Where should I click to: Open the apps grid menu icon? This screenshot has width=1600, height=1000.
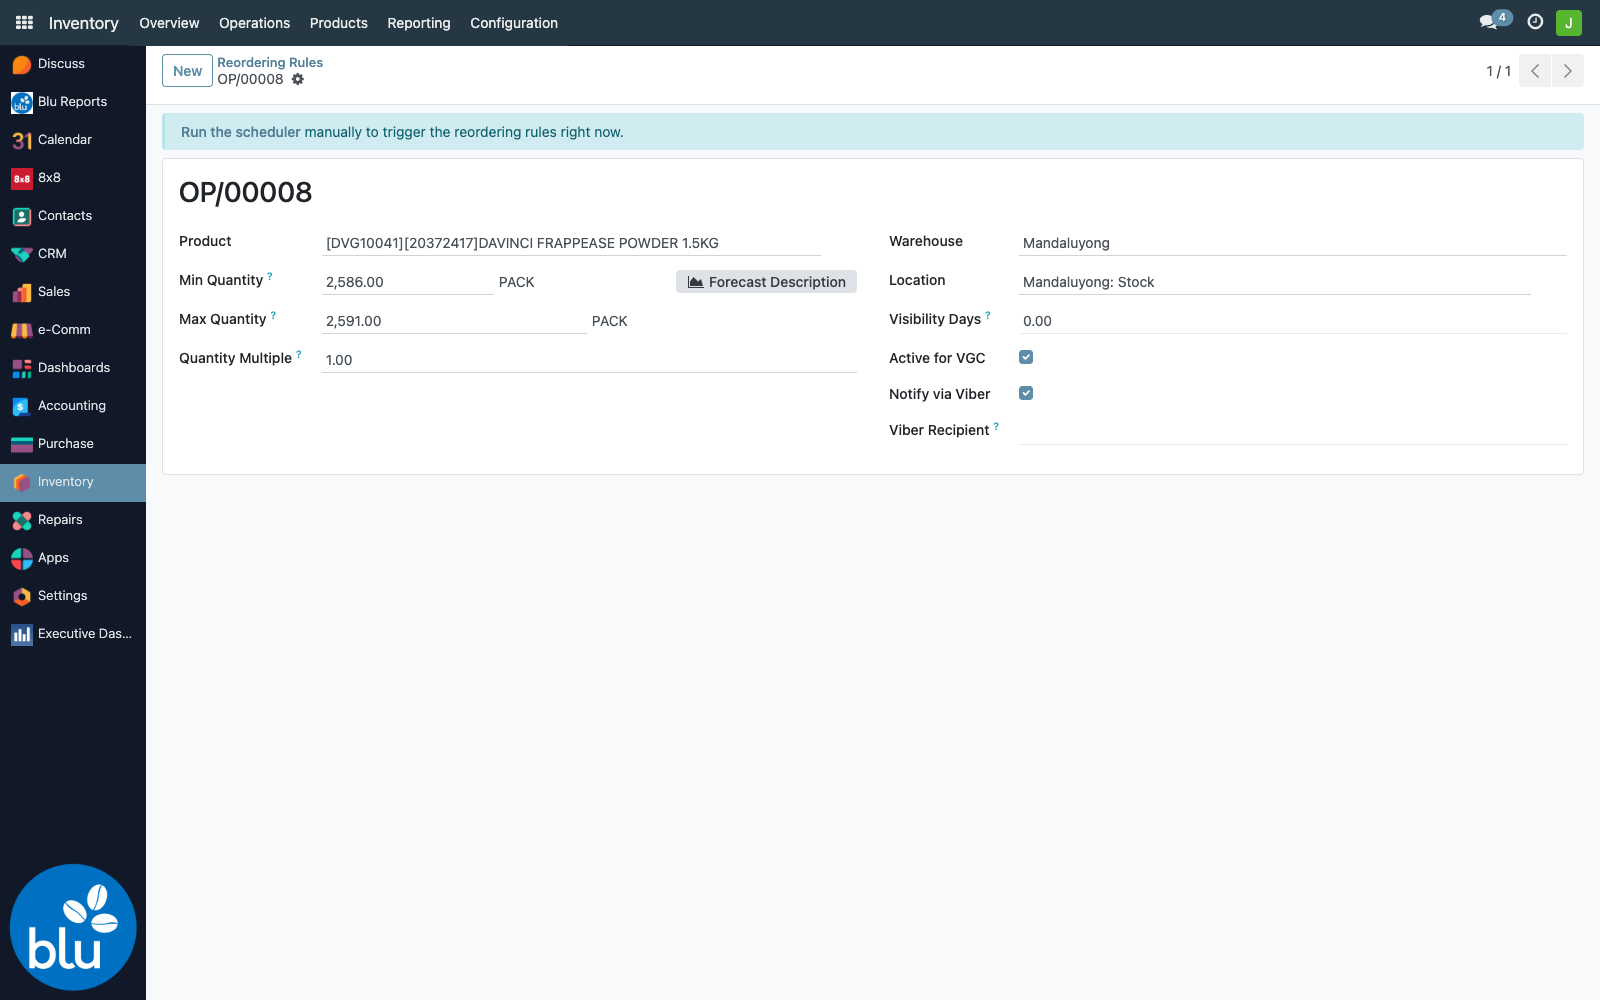[x=24, y=22]
